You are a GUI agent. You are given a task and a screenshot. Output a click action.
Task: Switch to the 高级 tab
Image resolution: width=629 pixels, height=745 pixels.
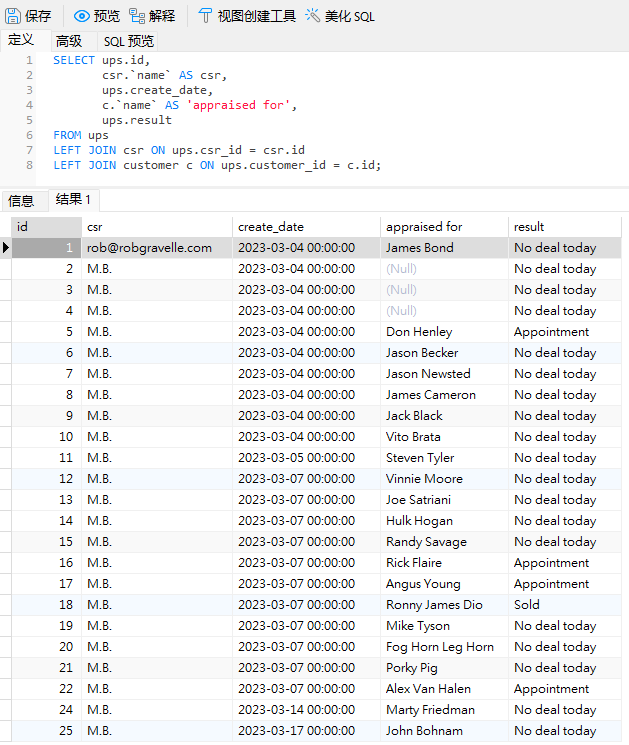69,41
